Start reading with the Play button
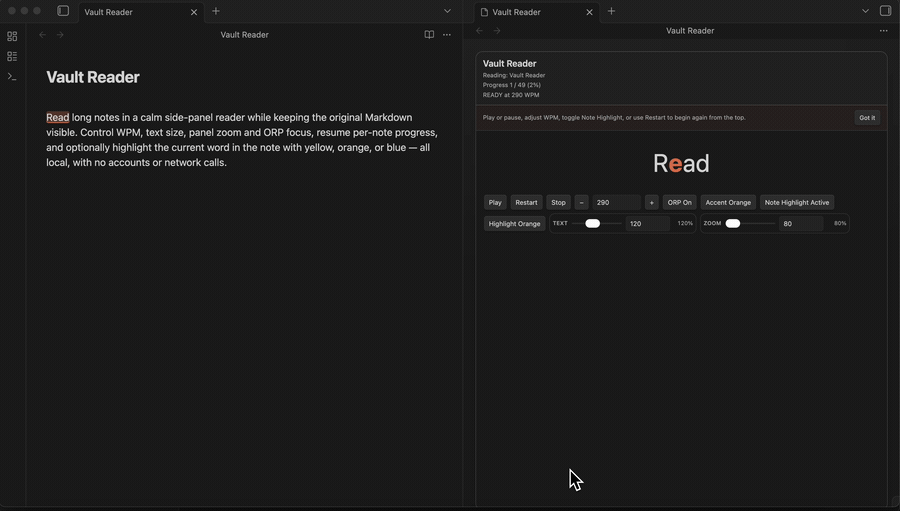 coord(495,202)
